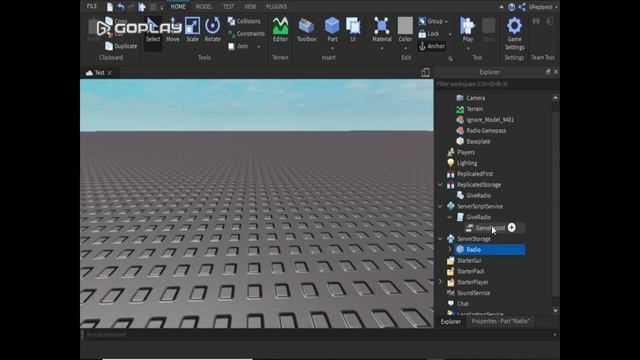The height and width of the screenshot is (360, 640).
Task: Insert a new Part
Action: [332, 29]
